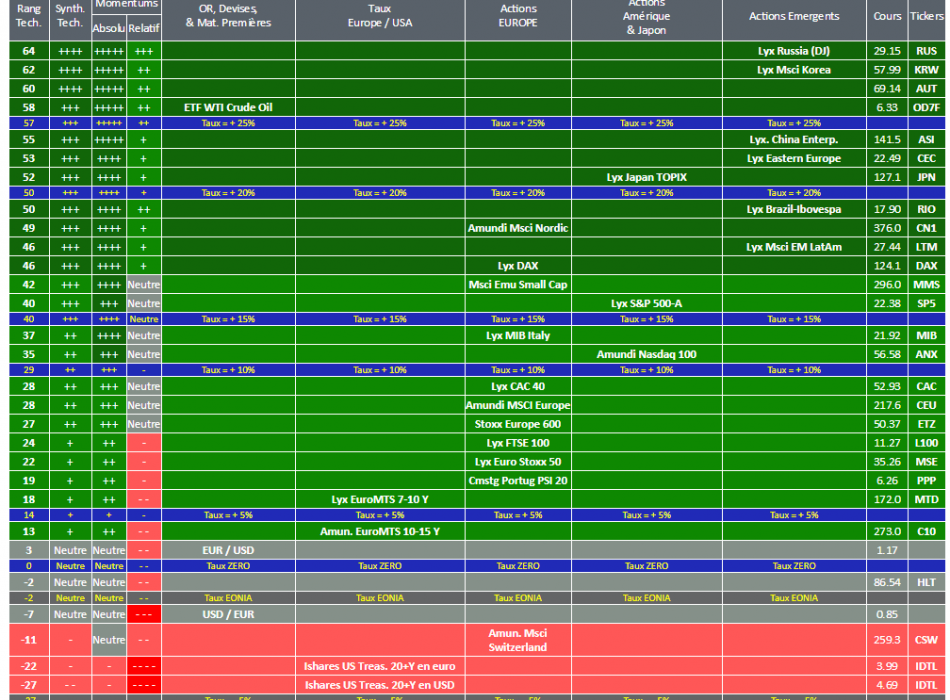This screenshot has width=950, height=700.
Task: Select the 'Lyx FTSE 100' cell
Action: click(518, 442)
